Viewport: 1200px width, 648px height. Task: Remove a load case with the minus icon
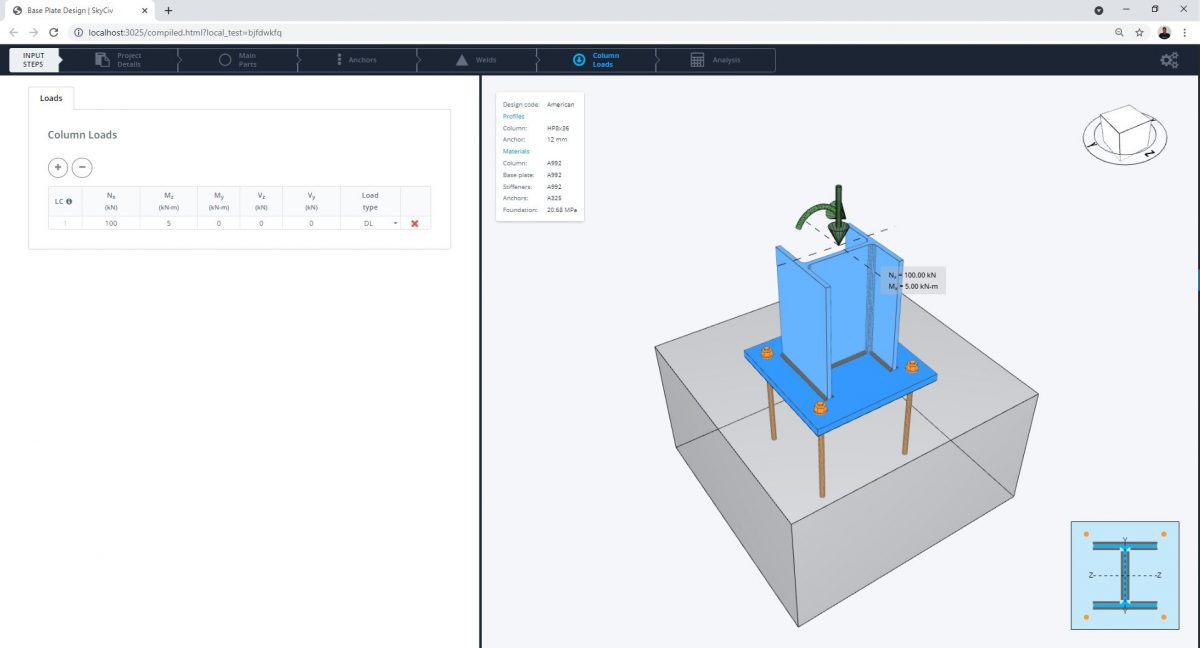[x=82, y=167]
